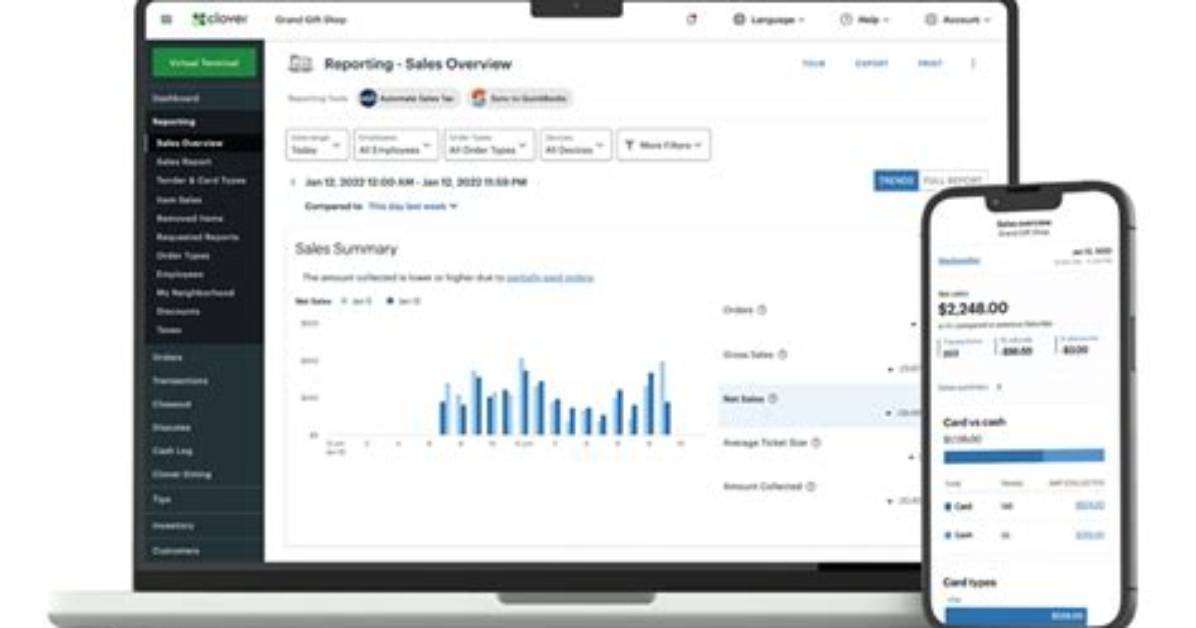Open the three-dot more options menu
The height and width of the screenshot is (628, 1196).
(973, 63)
